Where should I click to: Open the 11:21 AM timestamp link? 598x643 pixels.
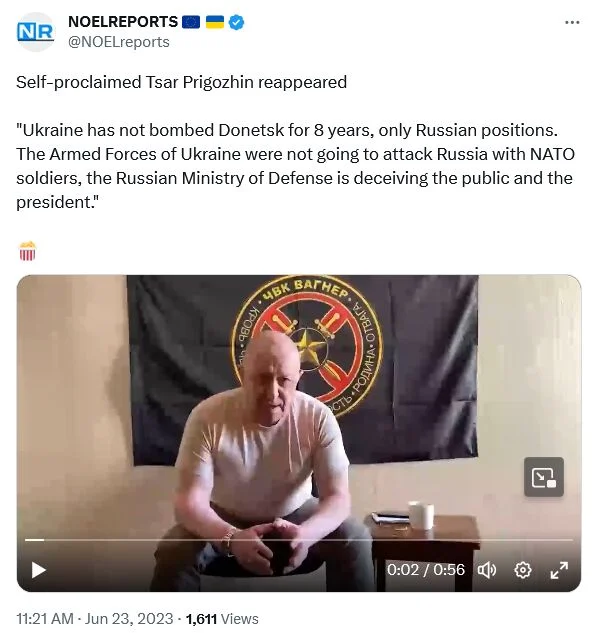coord(45,619)
